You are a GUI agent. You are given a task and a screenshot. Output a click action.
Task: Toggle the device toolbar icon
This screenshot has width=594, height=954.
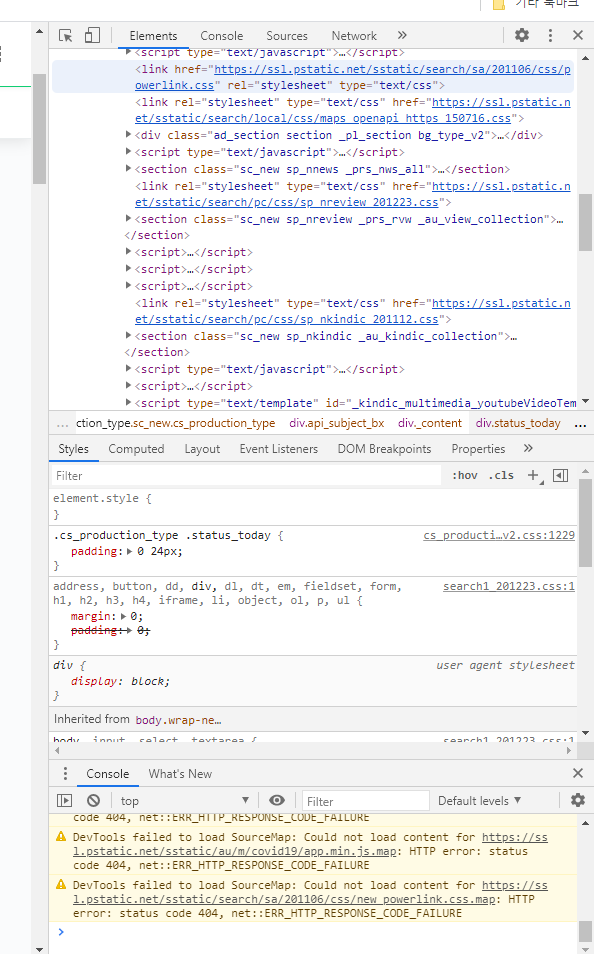pos(92,35)
